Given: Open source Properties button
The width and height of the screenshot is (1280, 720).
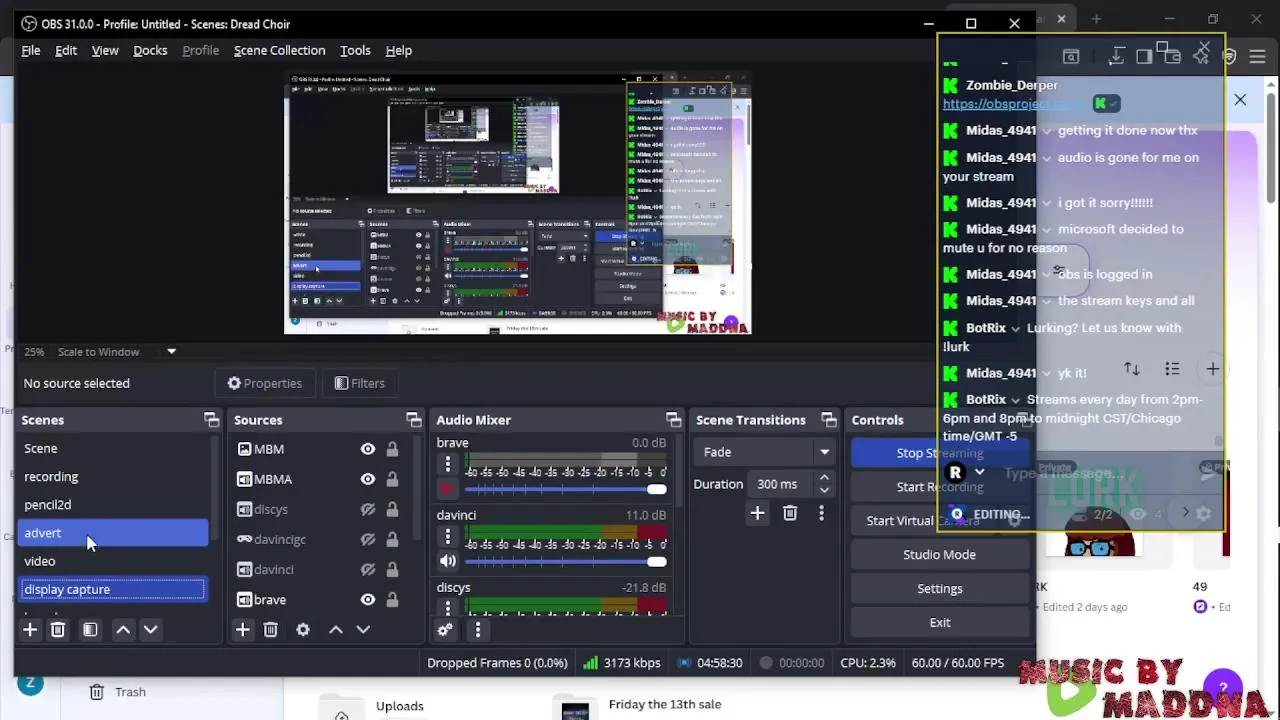Looking at the screenshot, I should tap(265, 383).
